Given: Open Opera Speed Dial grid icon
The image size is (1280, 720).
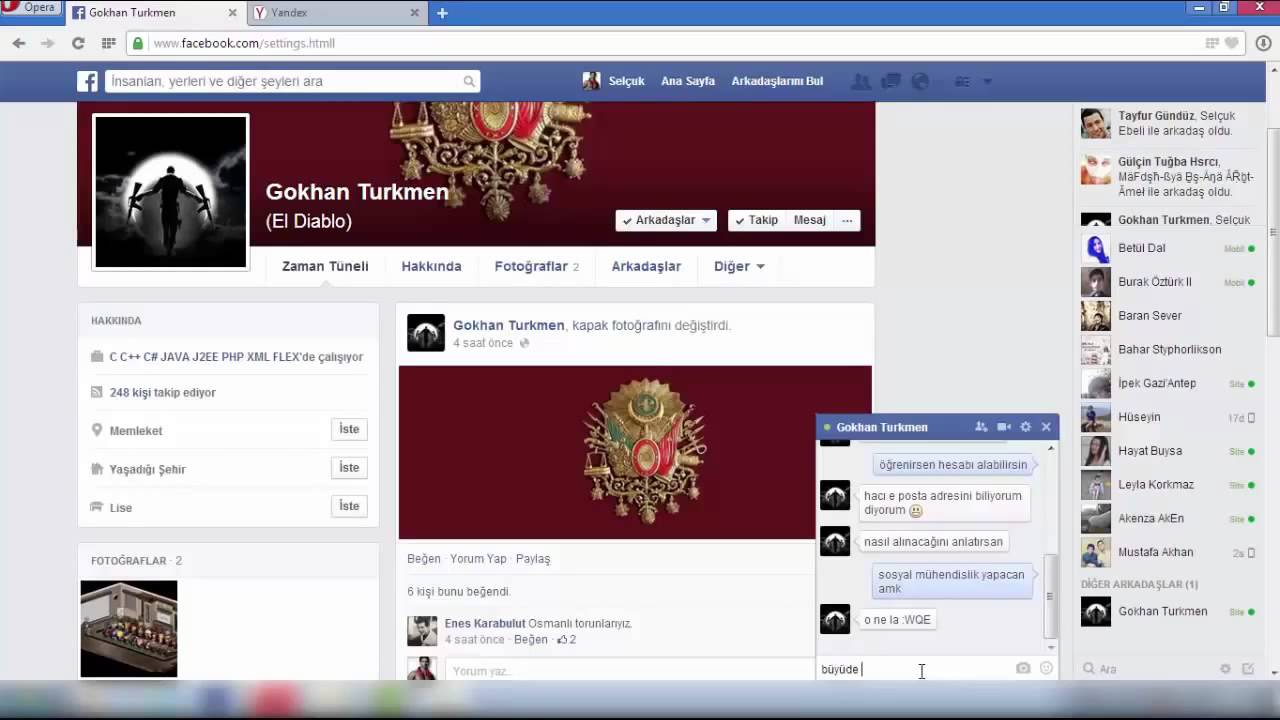Looking at the screenshot, I should coord(108,43).
